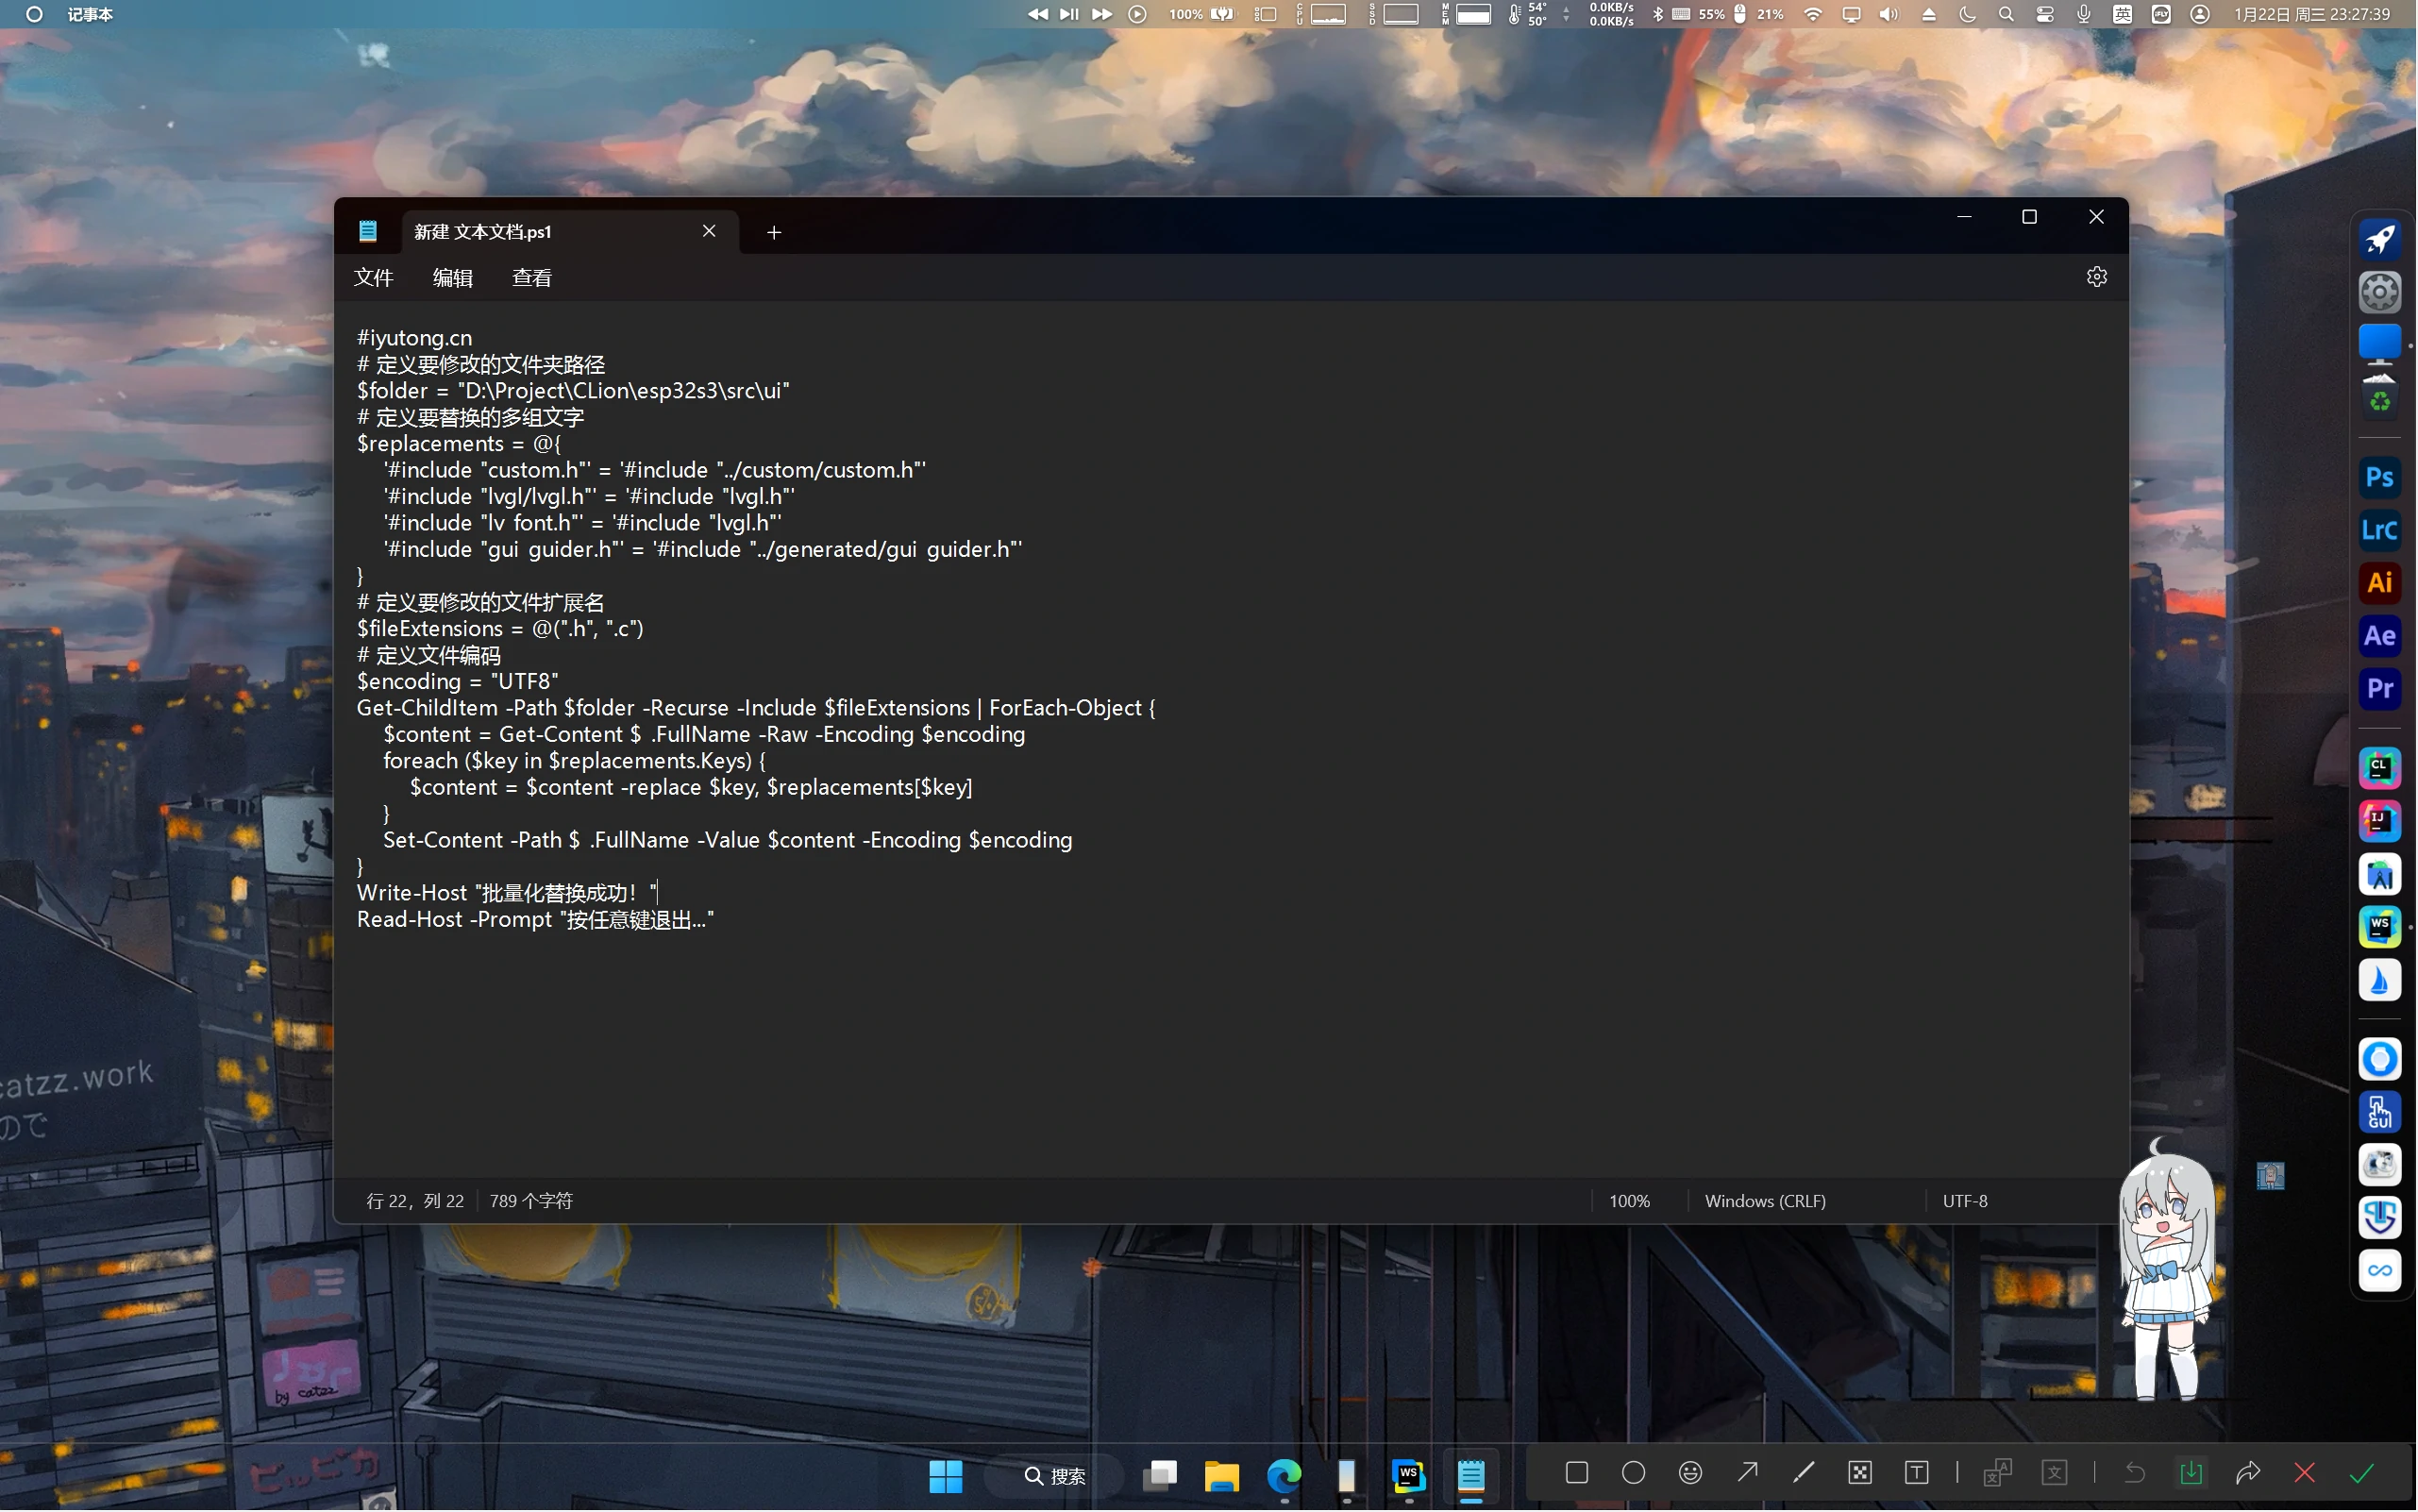Open Notepad settings gear
This screenshot has height=1512, width=2418.
pyautogui.click(x=2096, y=277)
